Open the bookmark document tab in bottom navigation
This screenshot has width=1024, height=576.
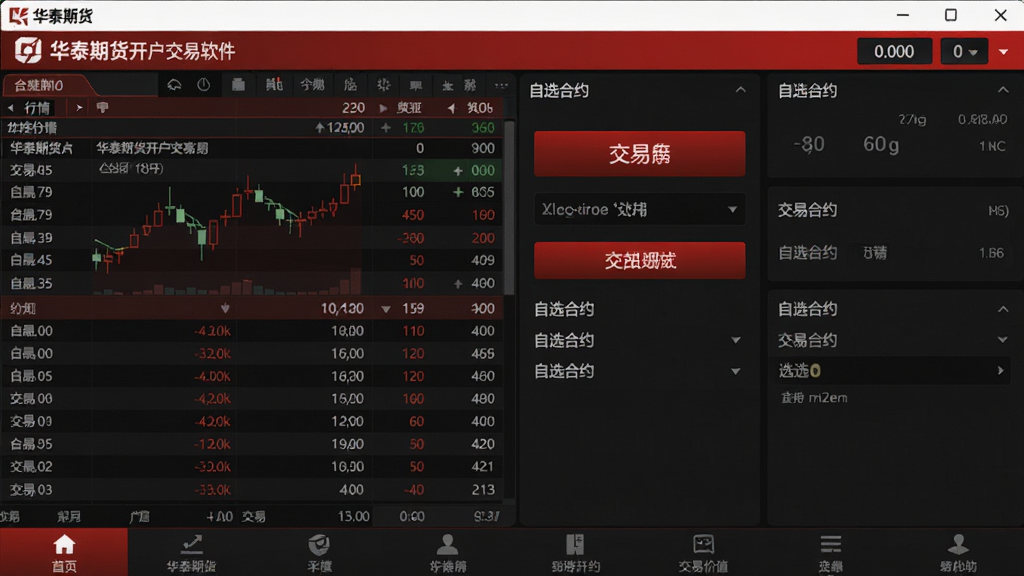575,552
